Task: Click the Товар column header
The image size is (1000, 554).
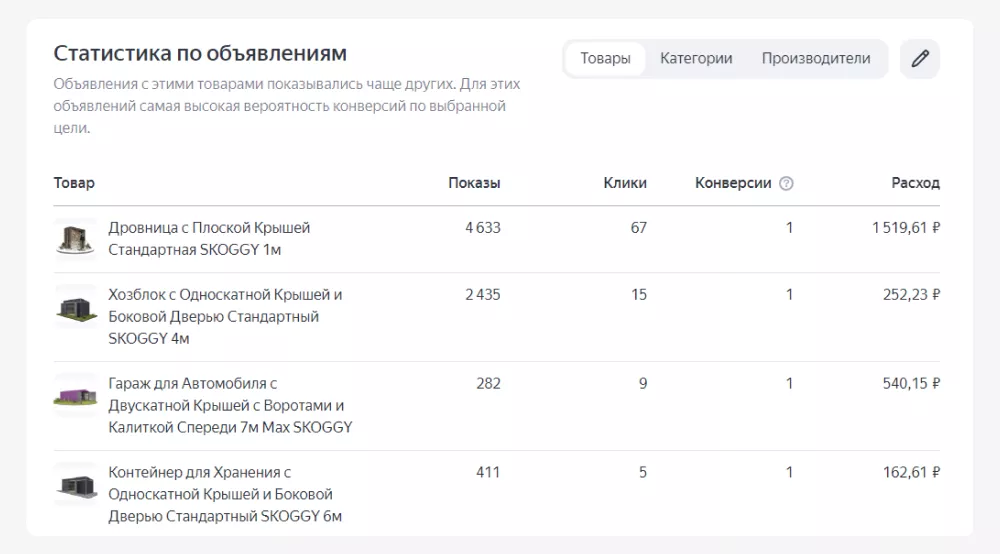Action: [x=74, y=183]
